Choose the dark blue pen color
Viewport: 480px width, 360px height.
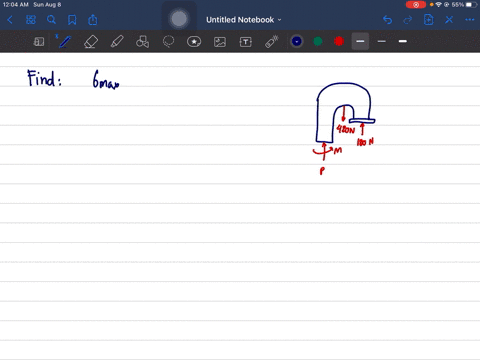pos(297,41)
